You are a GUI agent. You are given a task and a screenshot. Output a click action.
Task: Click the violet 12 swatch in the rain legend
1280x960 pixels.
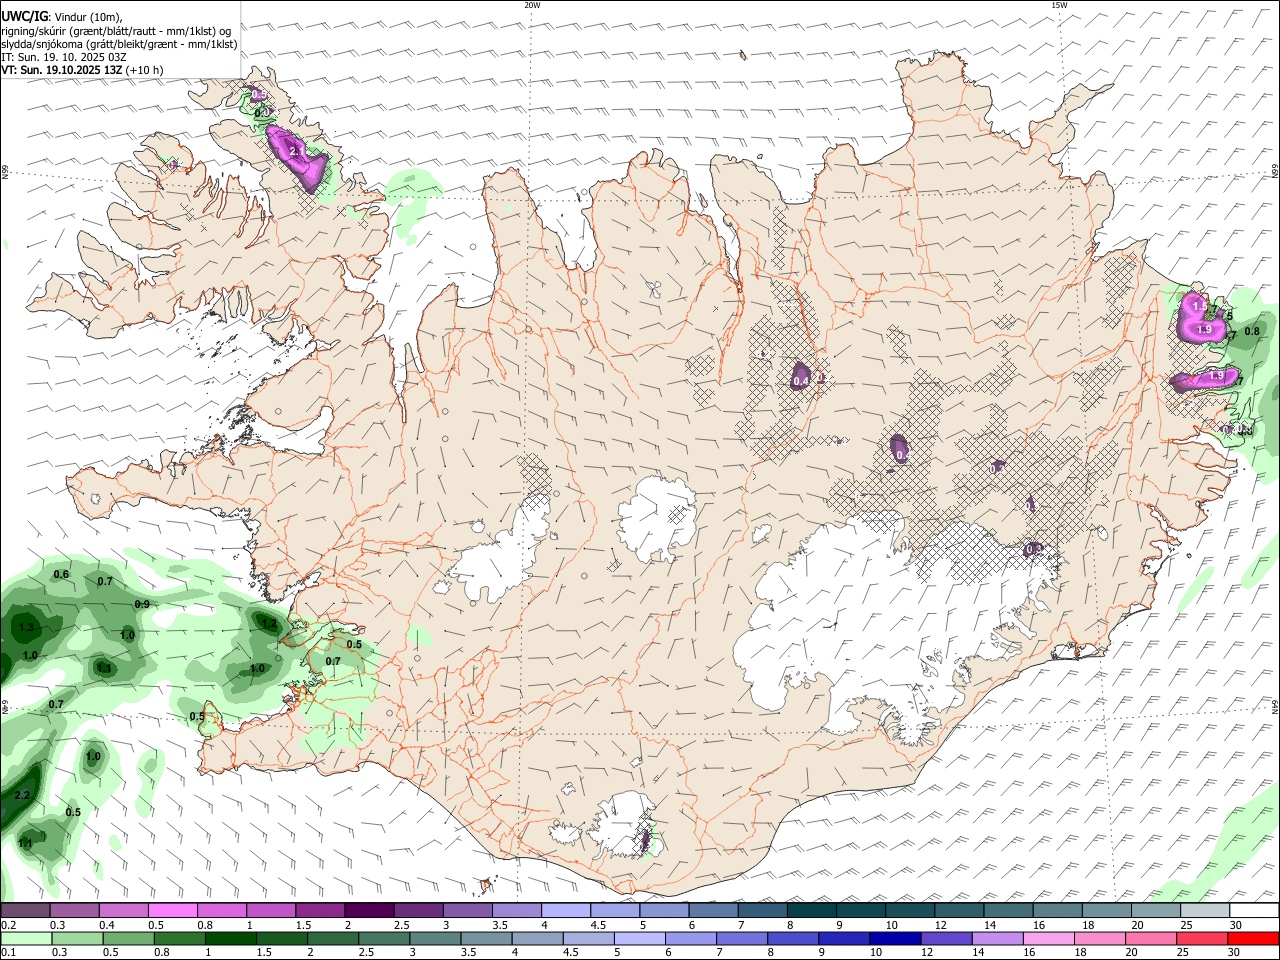[x=945, y=939]
